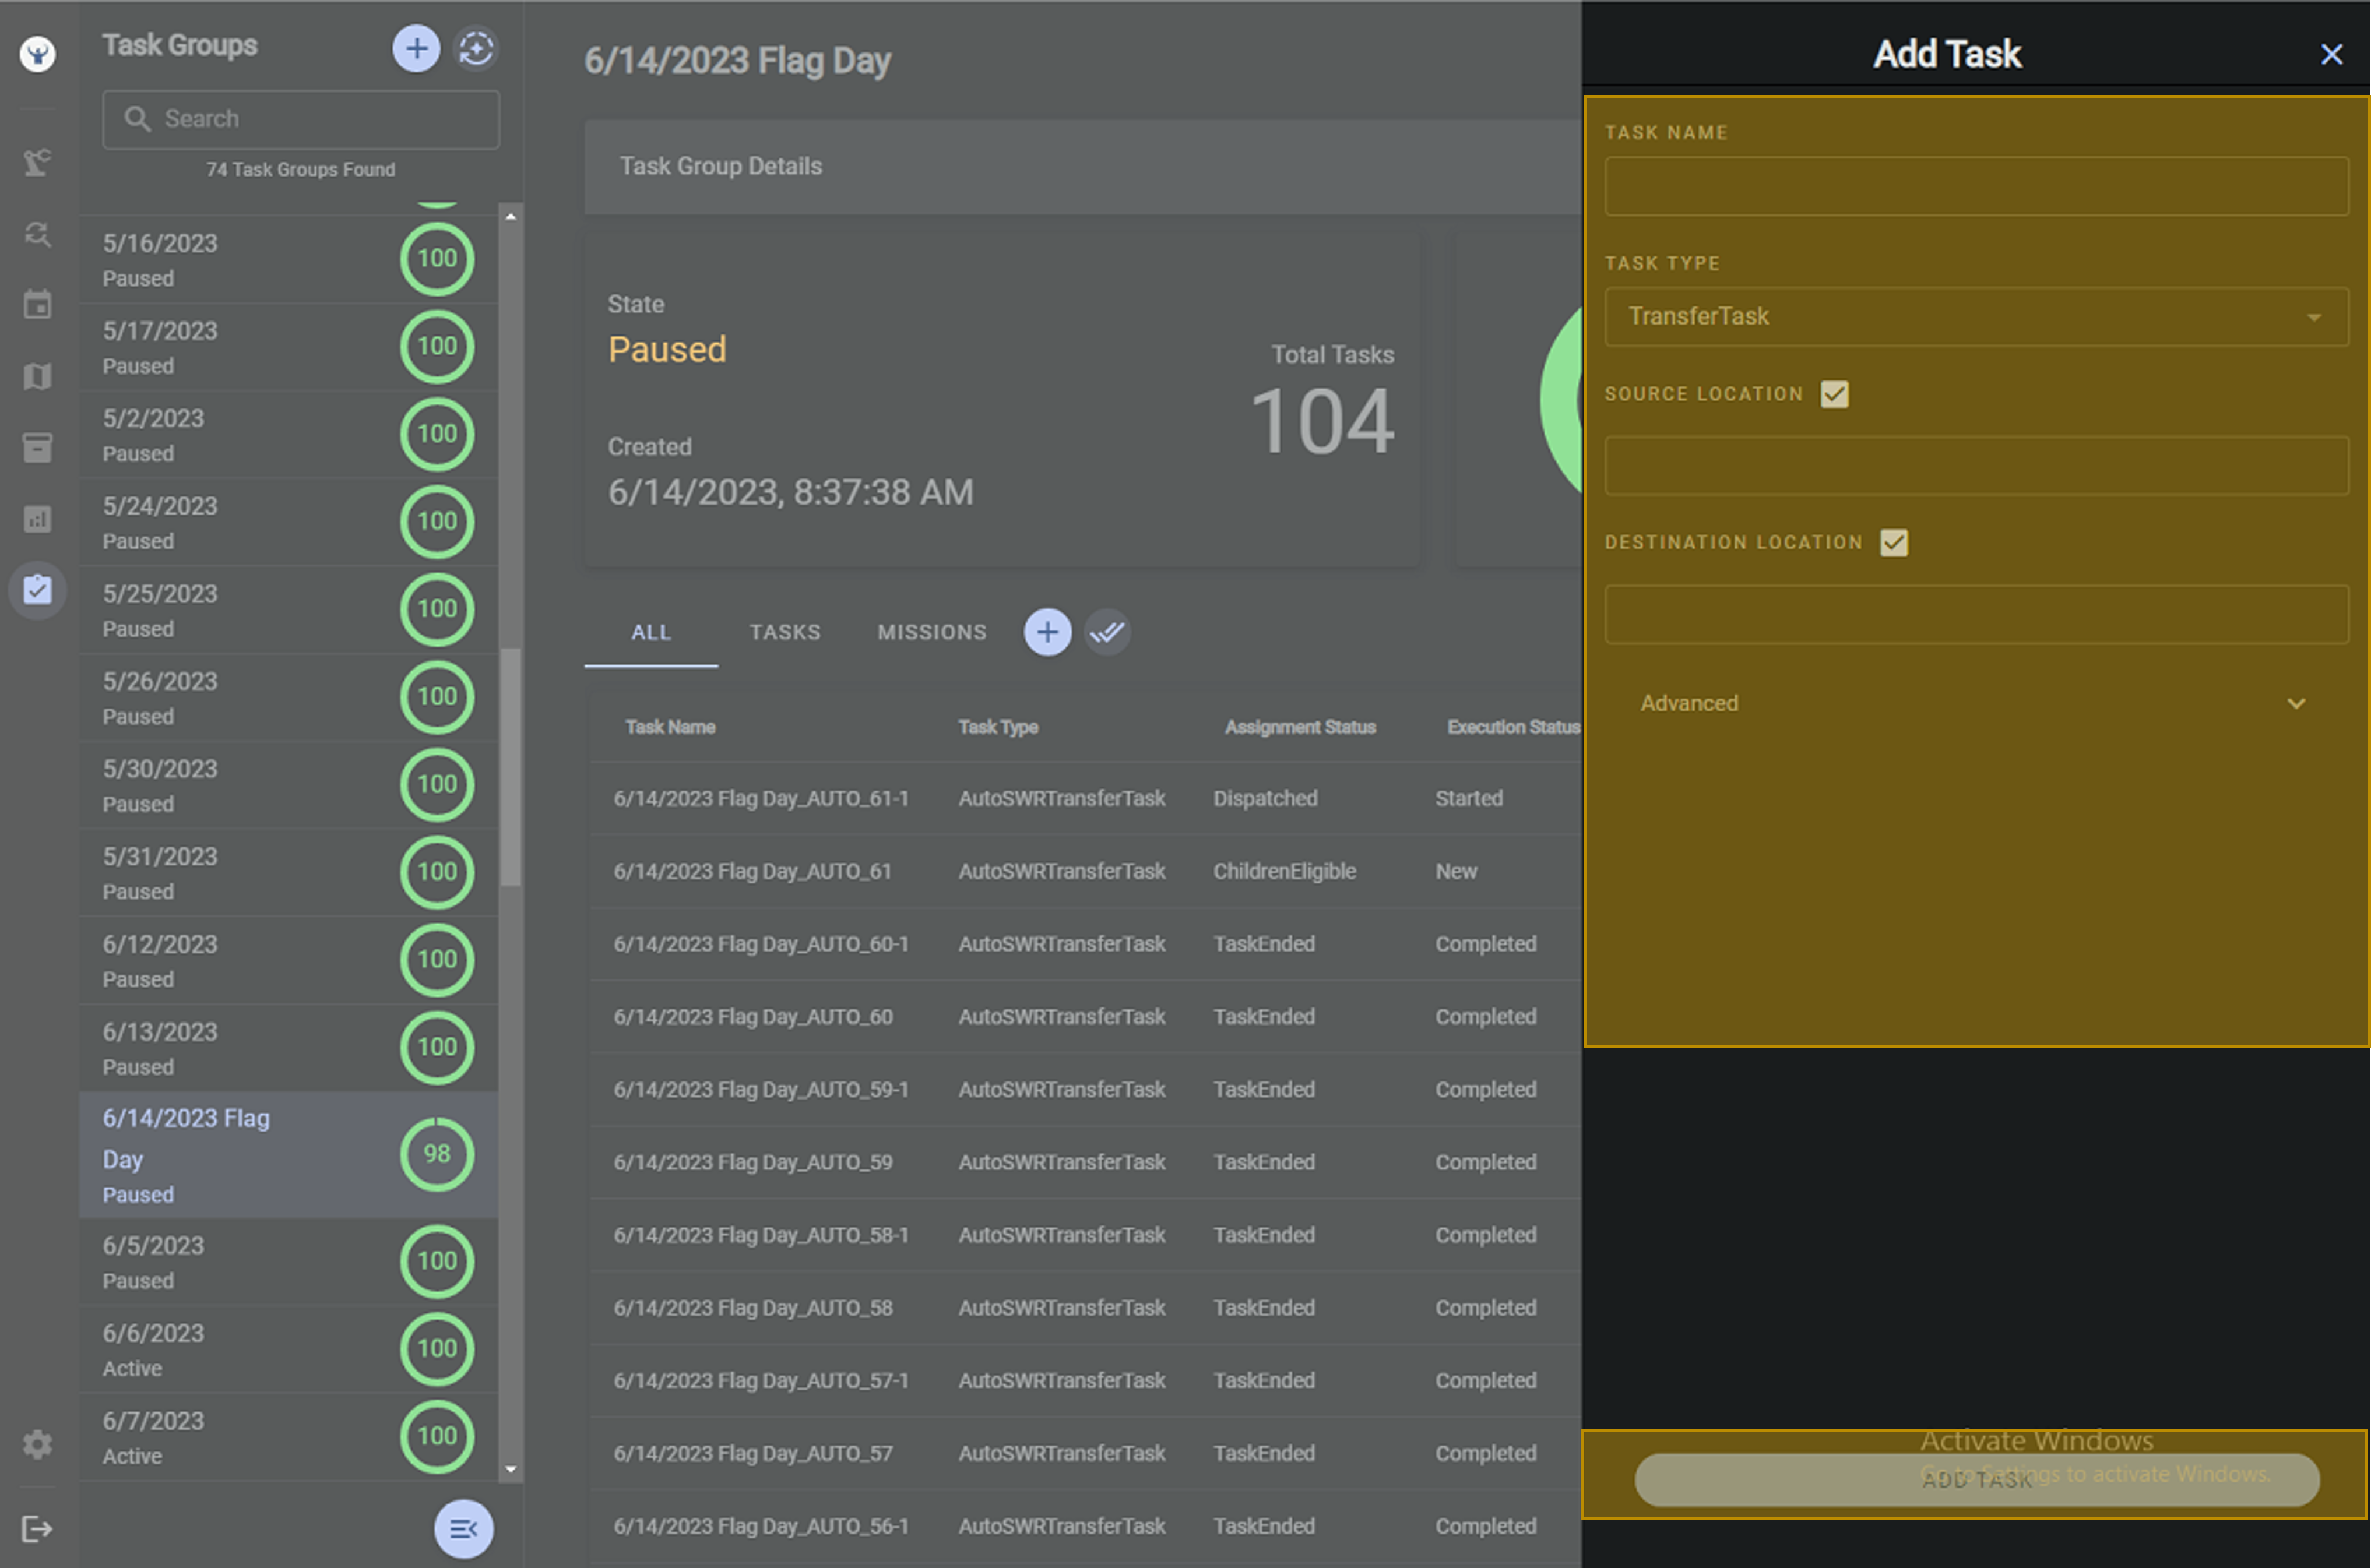Uncheck the Source Location checkbox
This screenshot has width=2371, height=1568.
pos(1834,394)
